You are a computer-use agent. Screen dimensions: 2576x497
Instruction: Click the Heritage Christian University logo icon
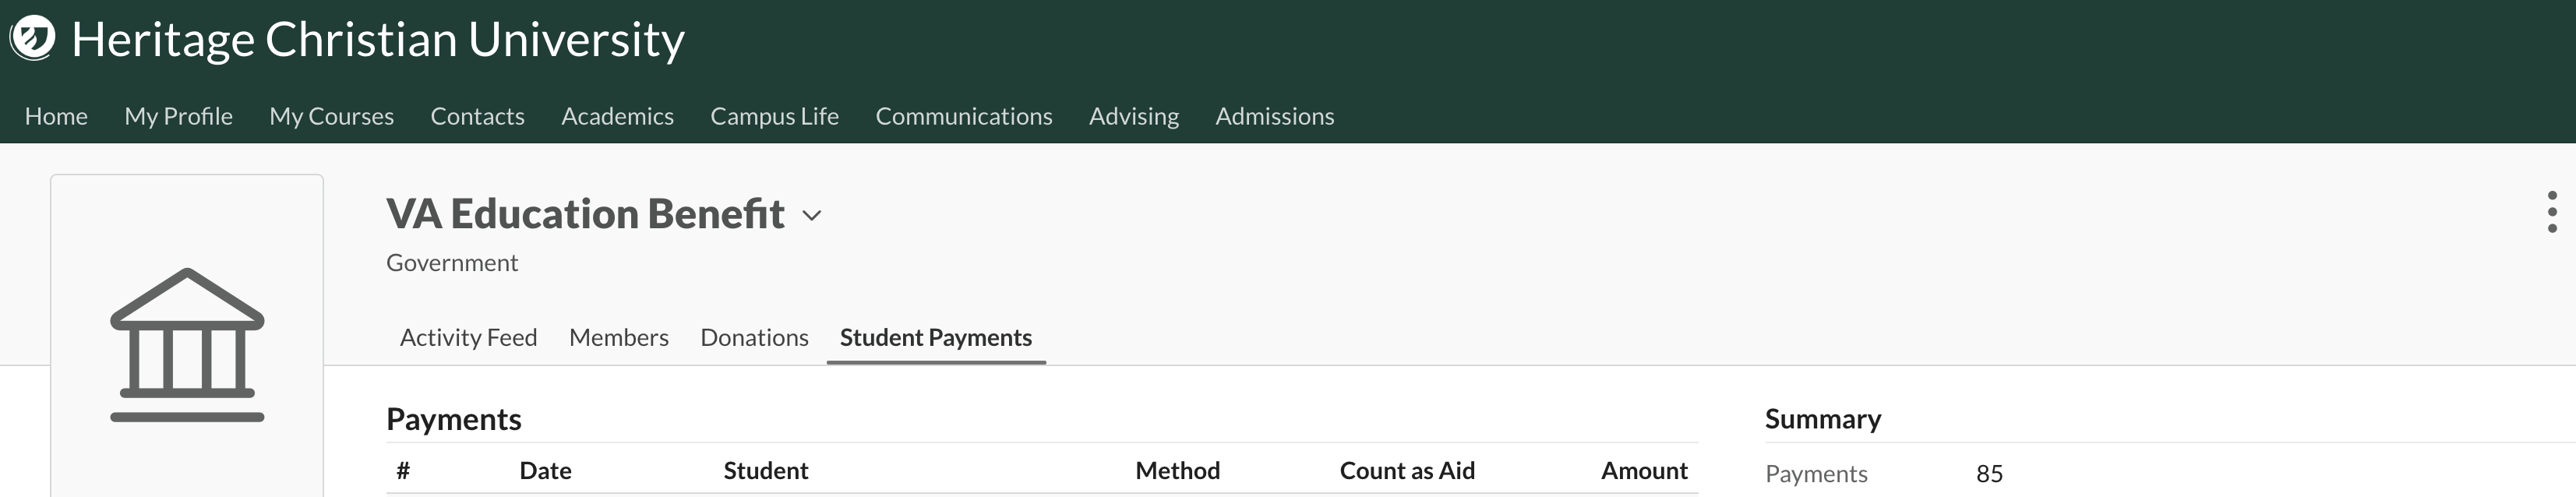pos(32,39)
